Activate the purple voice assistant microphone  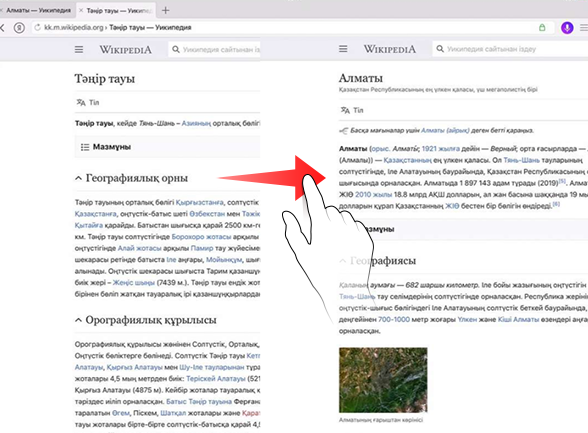[x=567, y=28]
